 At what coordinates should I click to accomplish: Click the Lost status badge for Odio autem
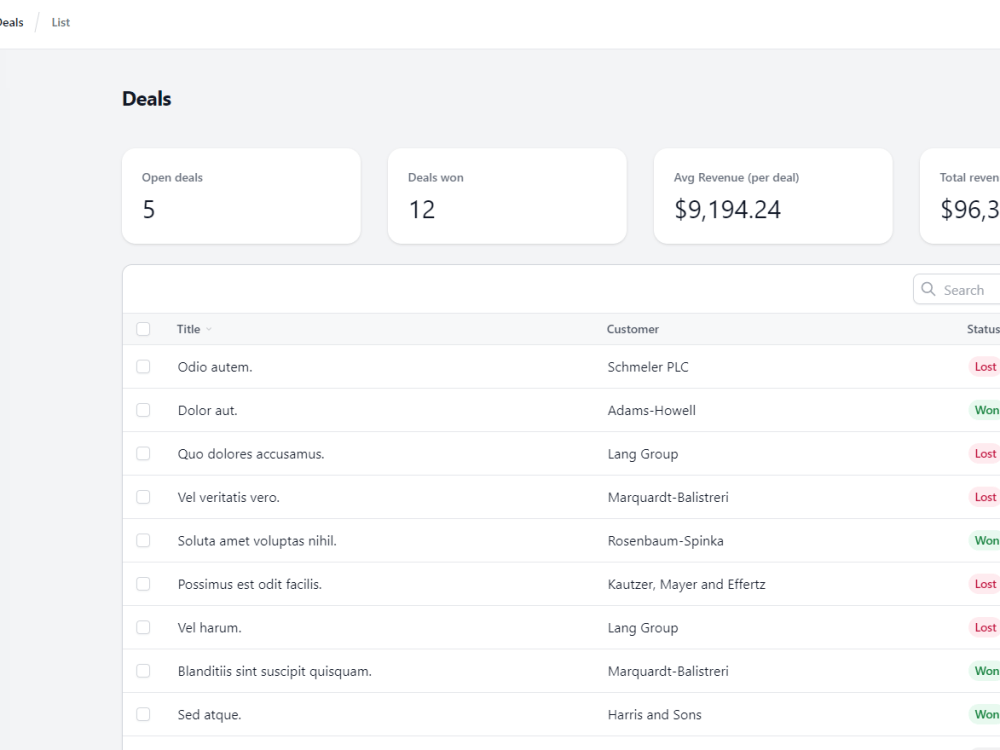[985, 366]
